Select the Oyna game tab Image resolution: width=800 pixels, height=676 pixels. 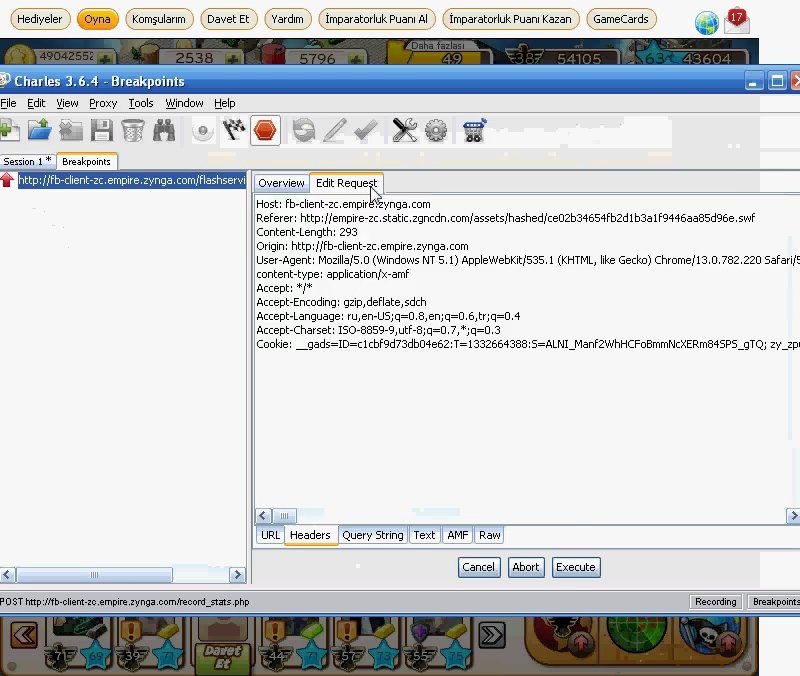point(97,19)
